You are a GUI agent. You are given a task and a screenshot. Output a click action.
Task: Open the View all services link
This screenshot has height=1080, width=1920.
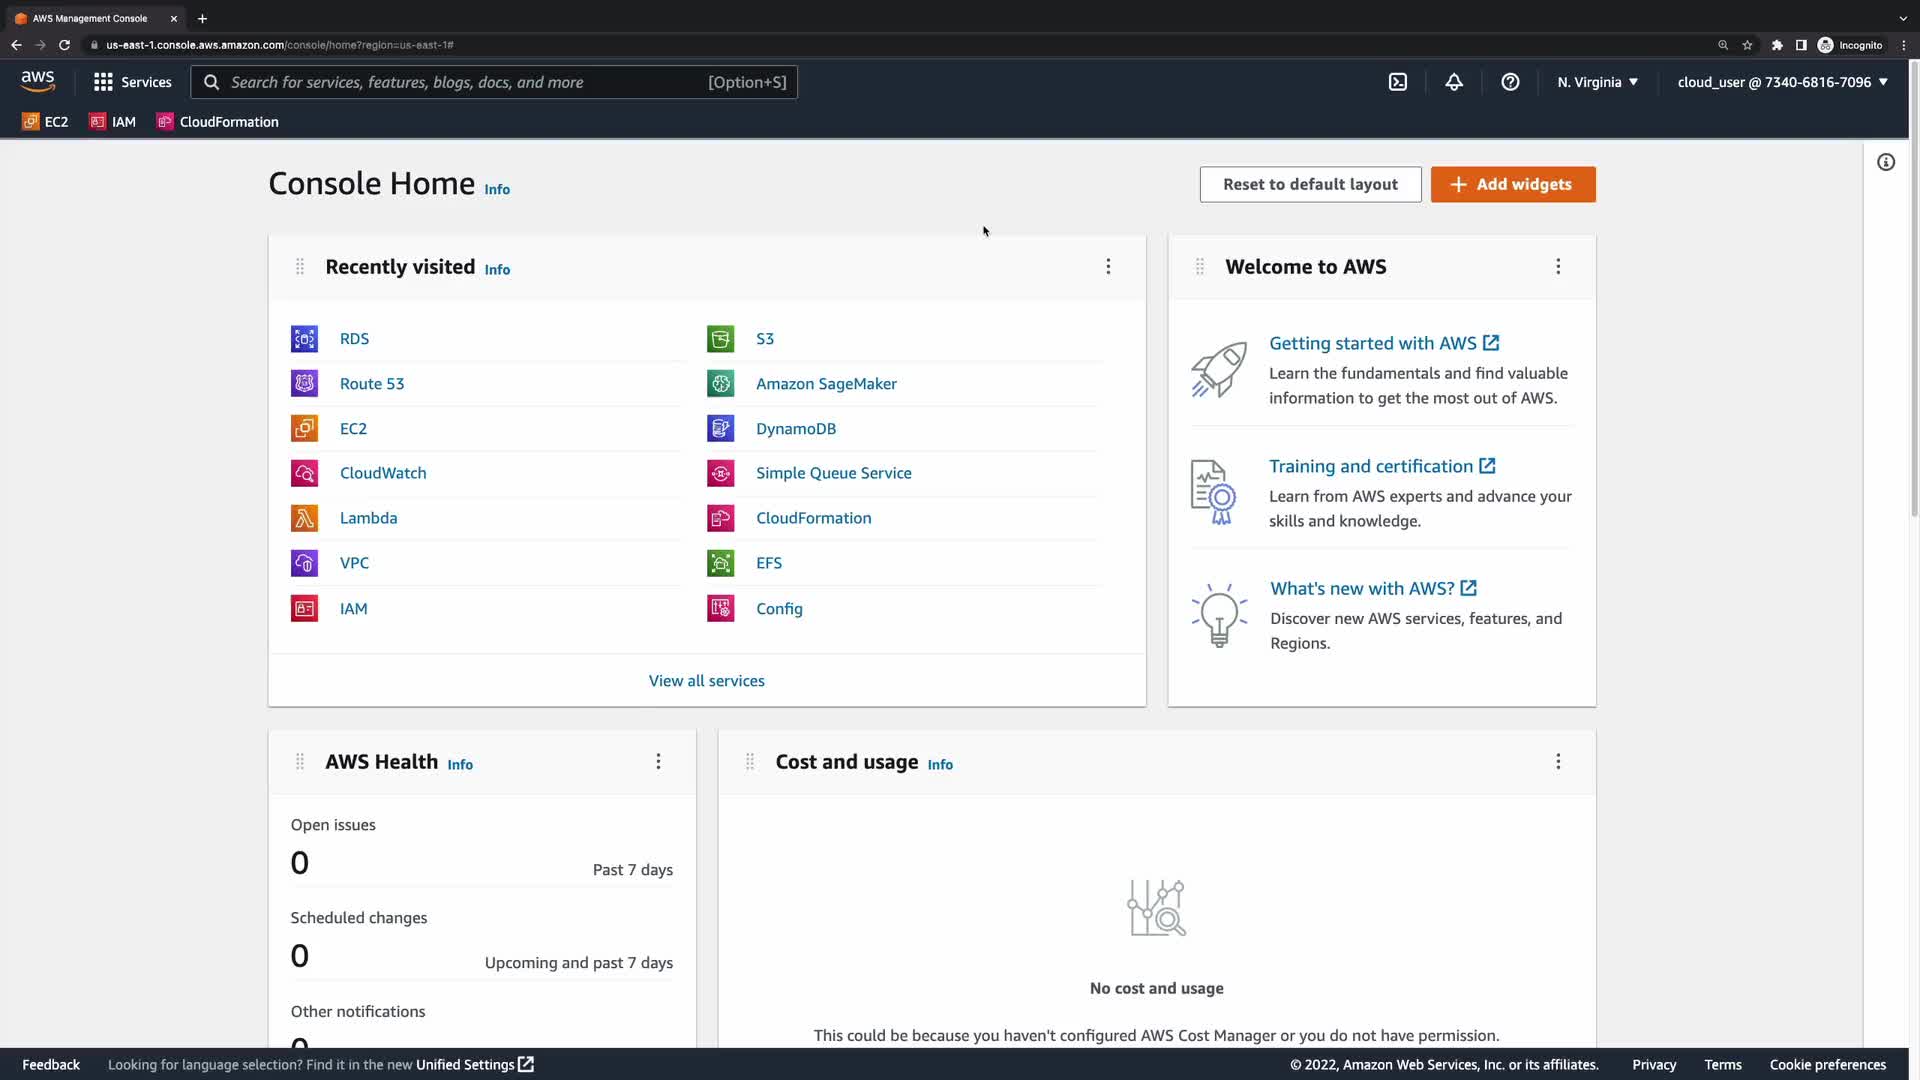[x=706, y=681]
